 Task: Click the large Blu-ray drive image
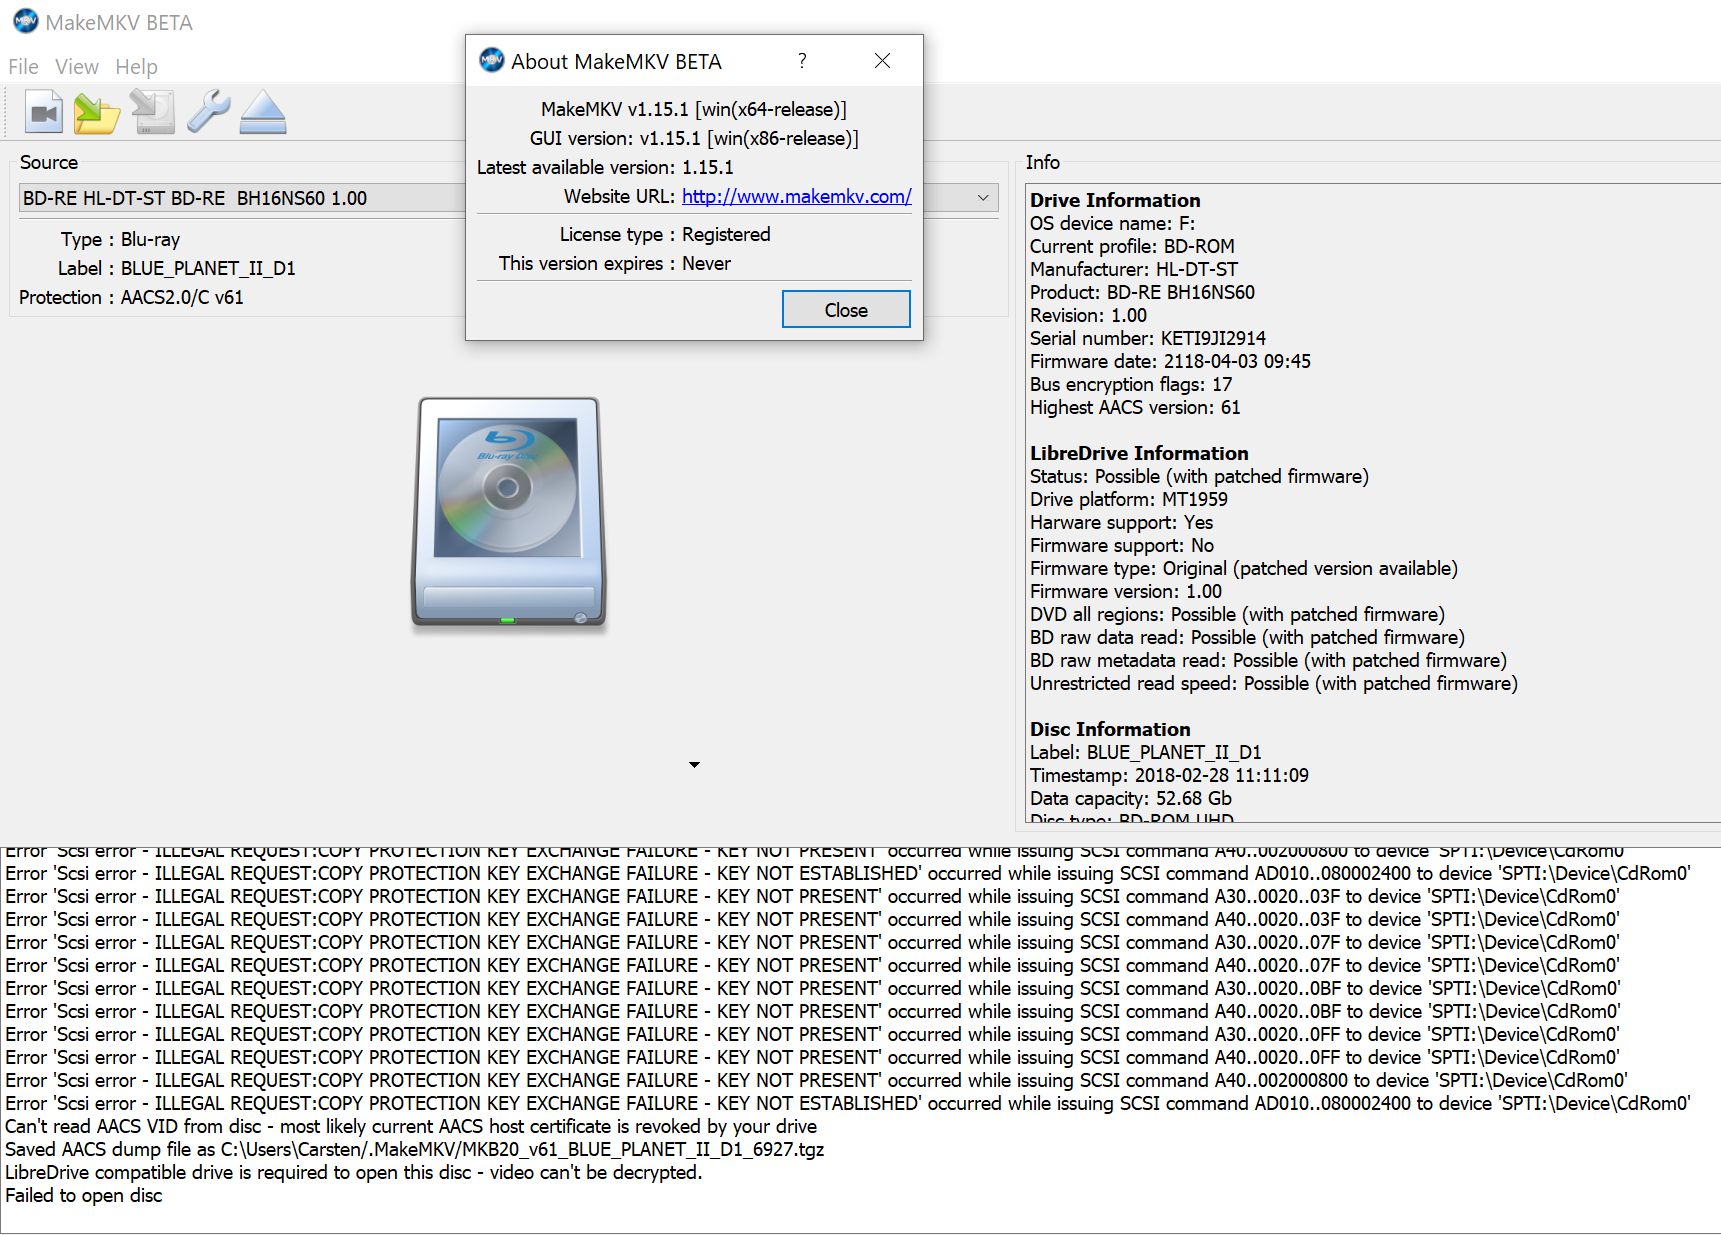click(509, 512)
